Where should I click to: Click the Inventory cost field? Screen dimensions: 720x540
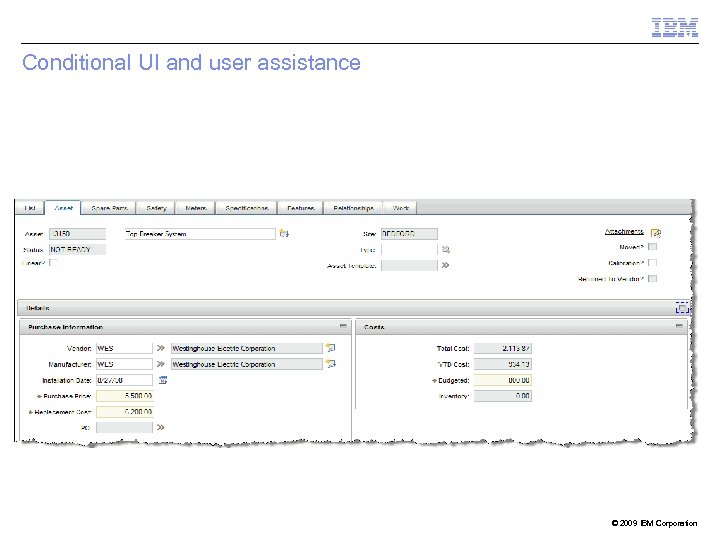click(503, 396)
